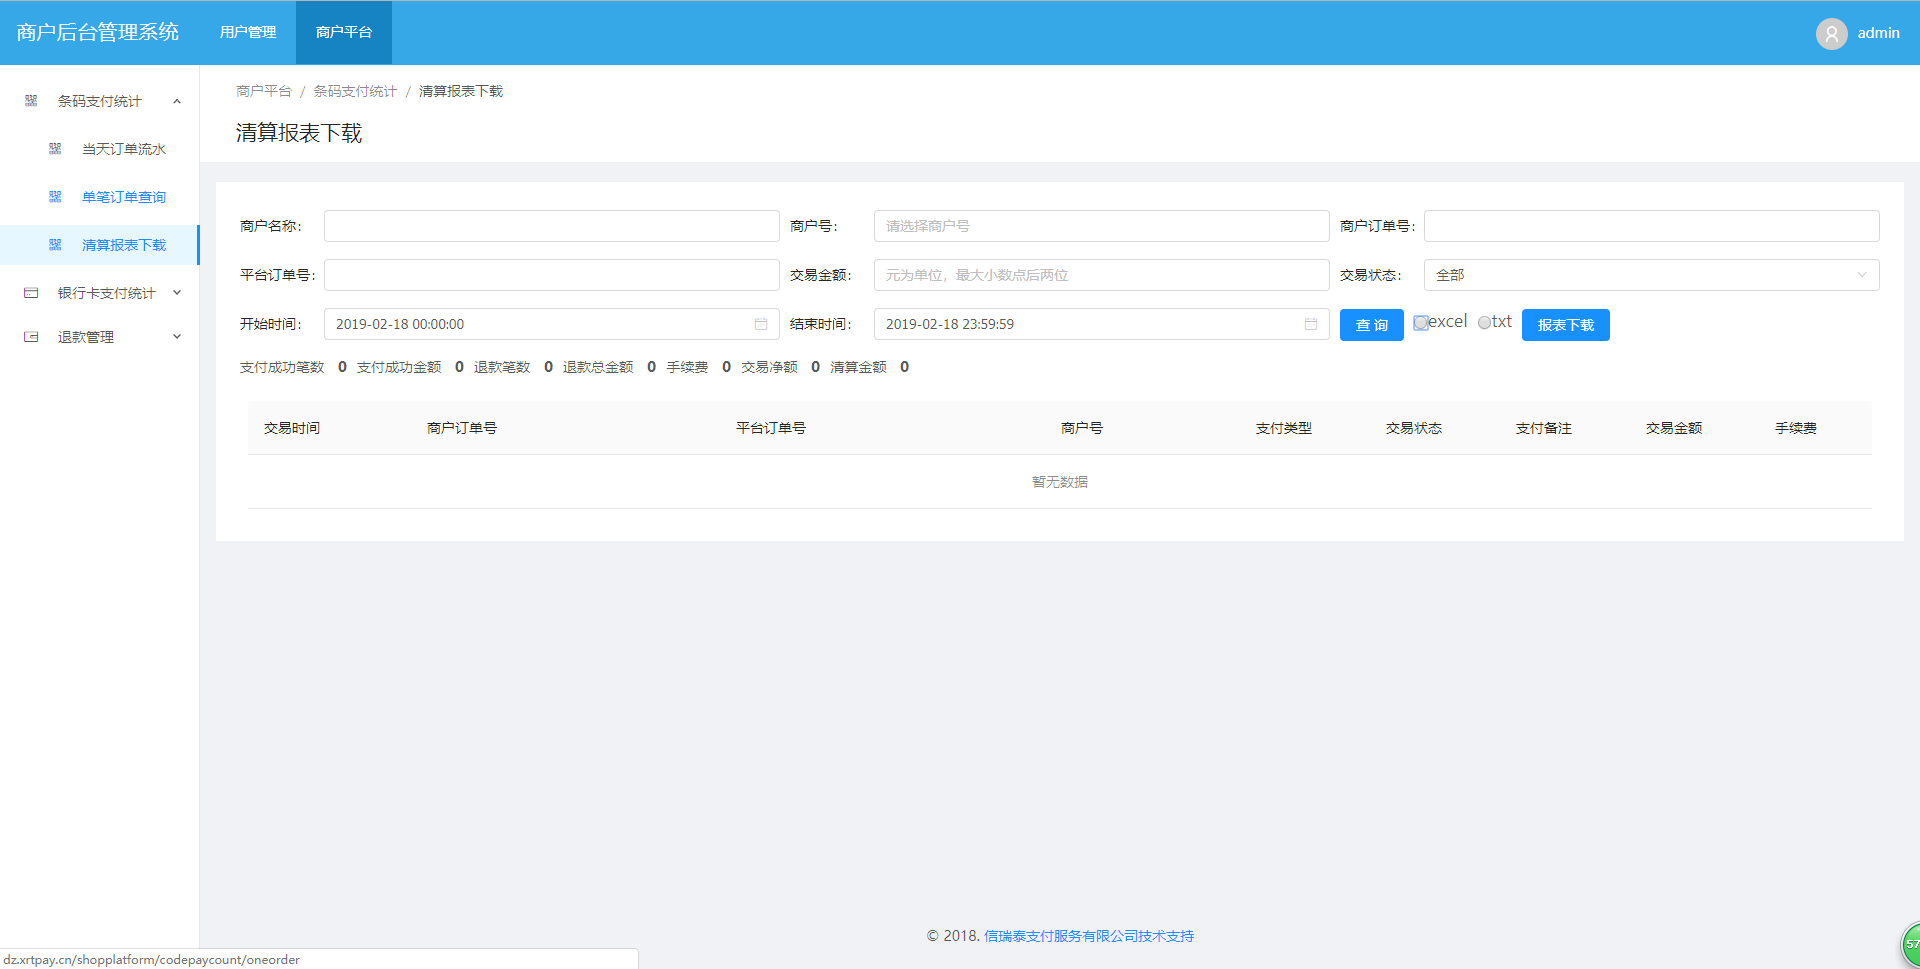
Task: Open the 信瑞泰支付服务有限公司技术支持 footer link
Action: (x=1089, y=936)
